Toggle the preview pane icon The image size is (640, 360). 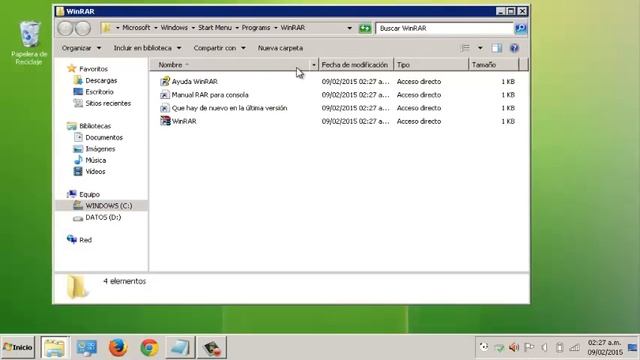pos(497,48)
